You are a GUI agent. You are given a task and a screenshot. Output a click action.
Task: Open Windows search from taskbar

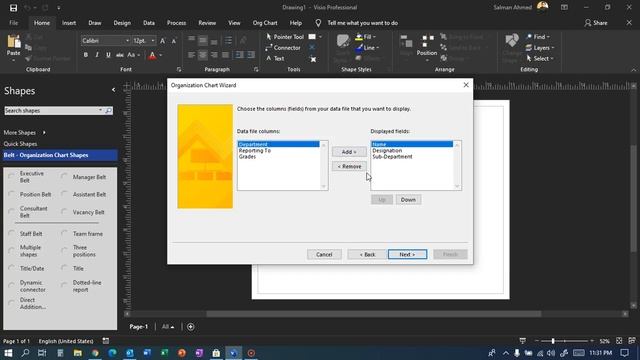[25, 353]
